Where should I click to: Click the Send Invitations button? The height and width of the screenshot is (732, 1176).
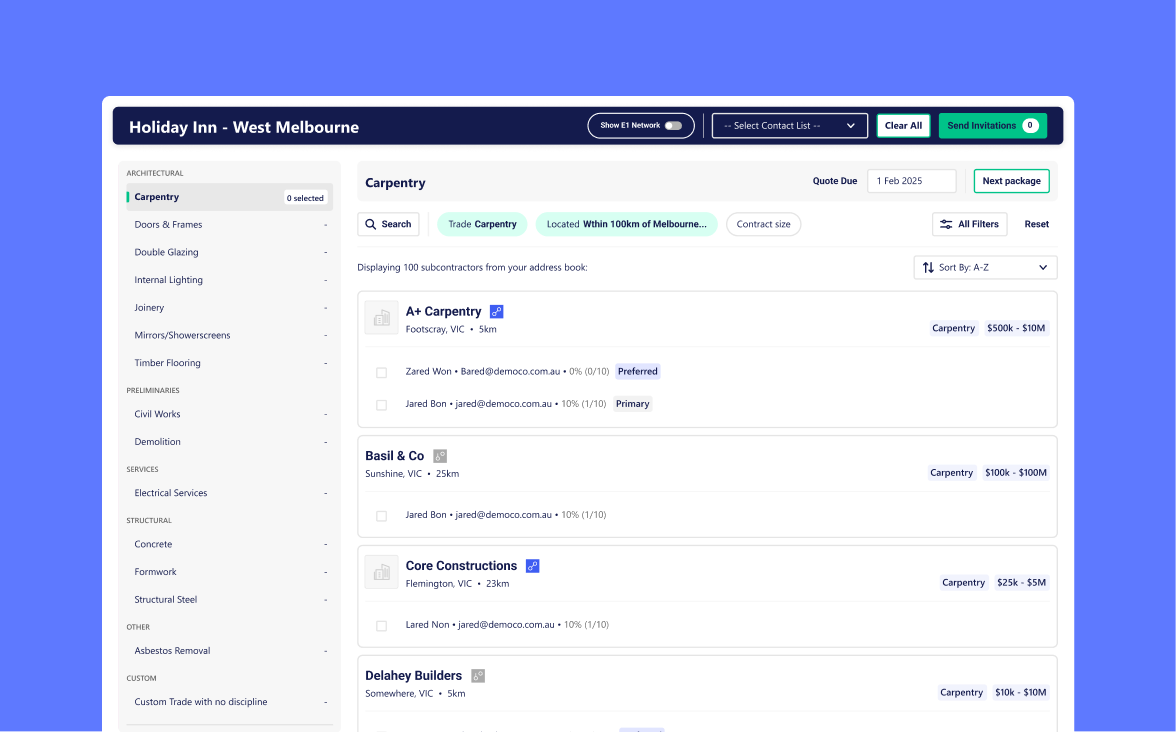tap(992, 126)
